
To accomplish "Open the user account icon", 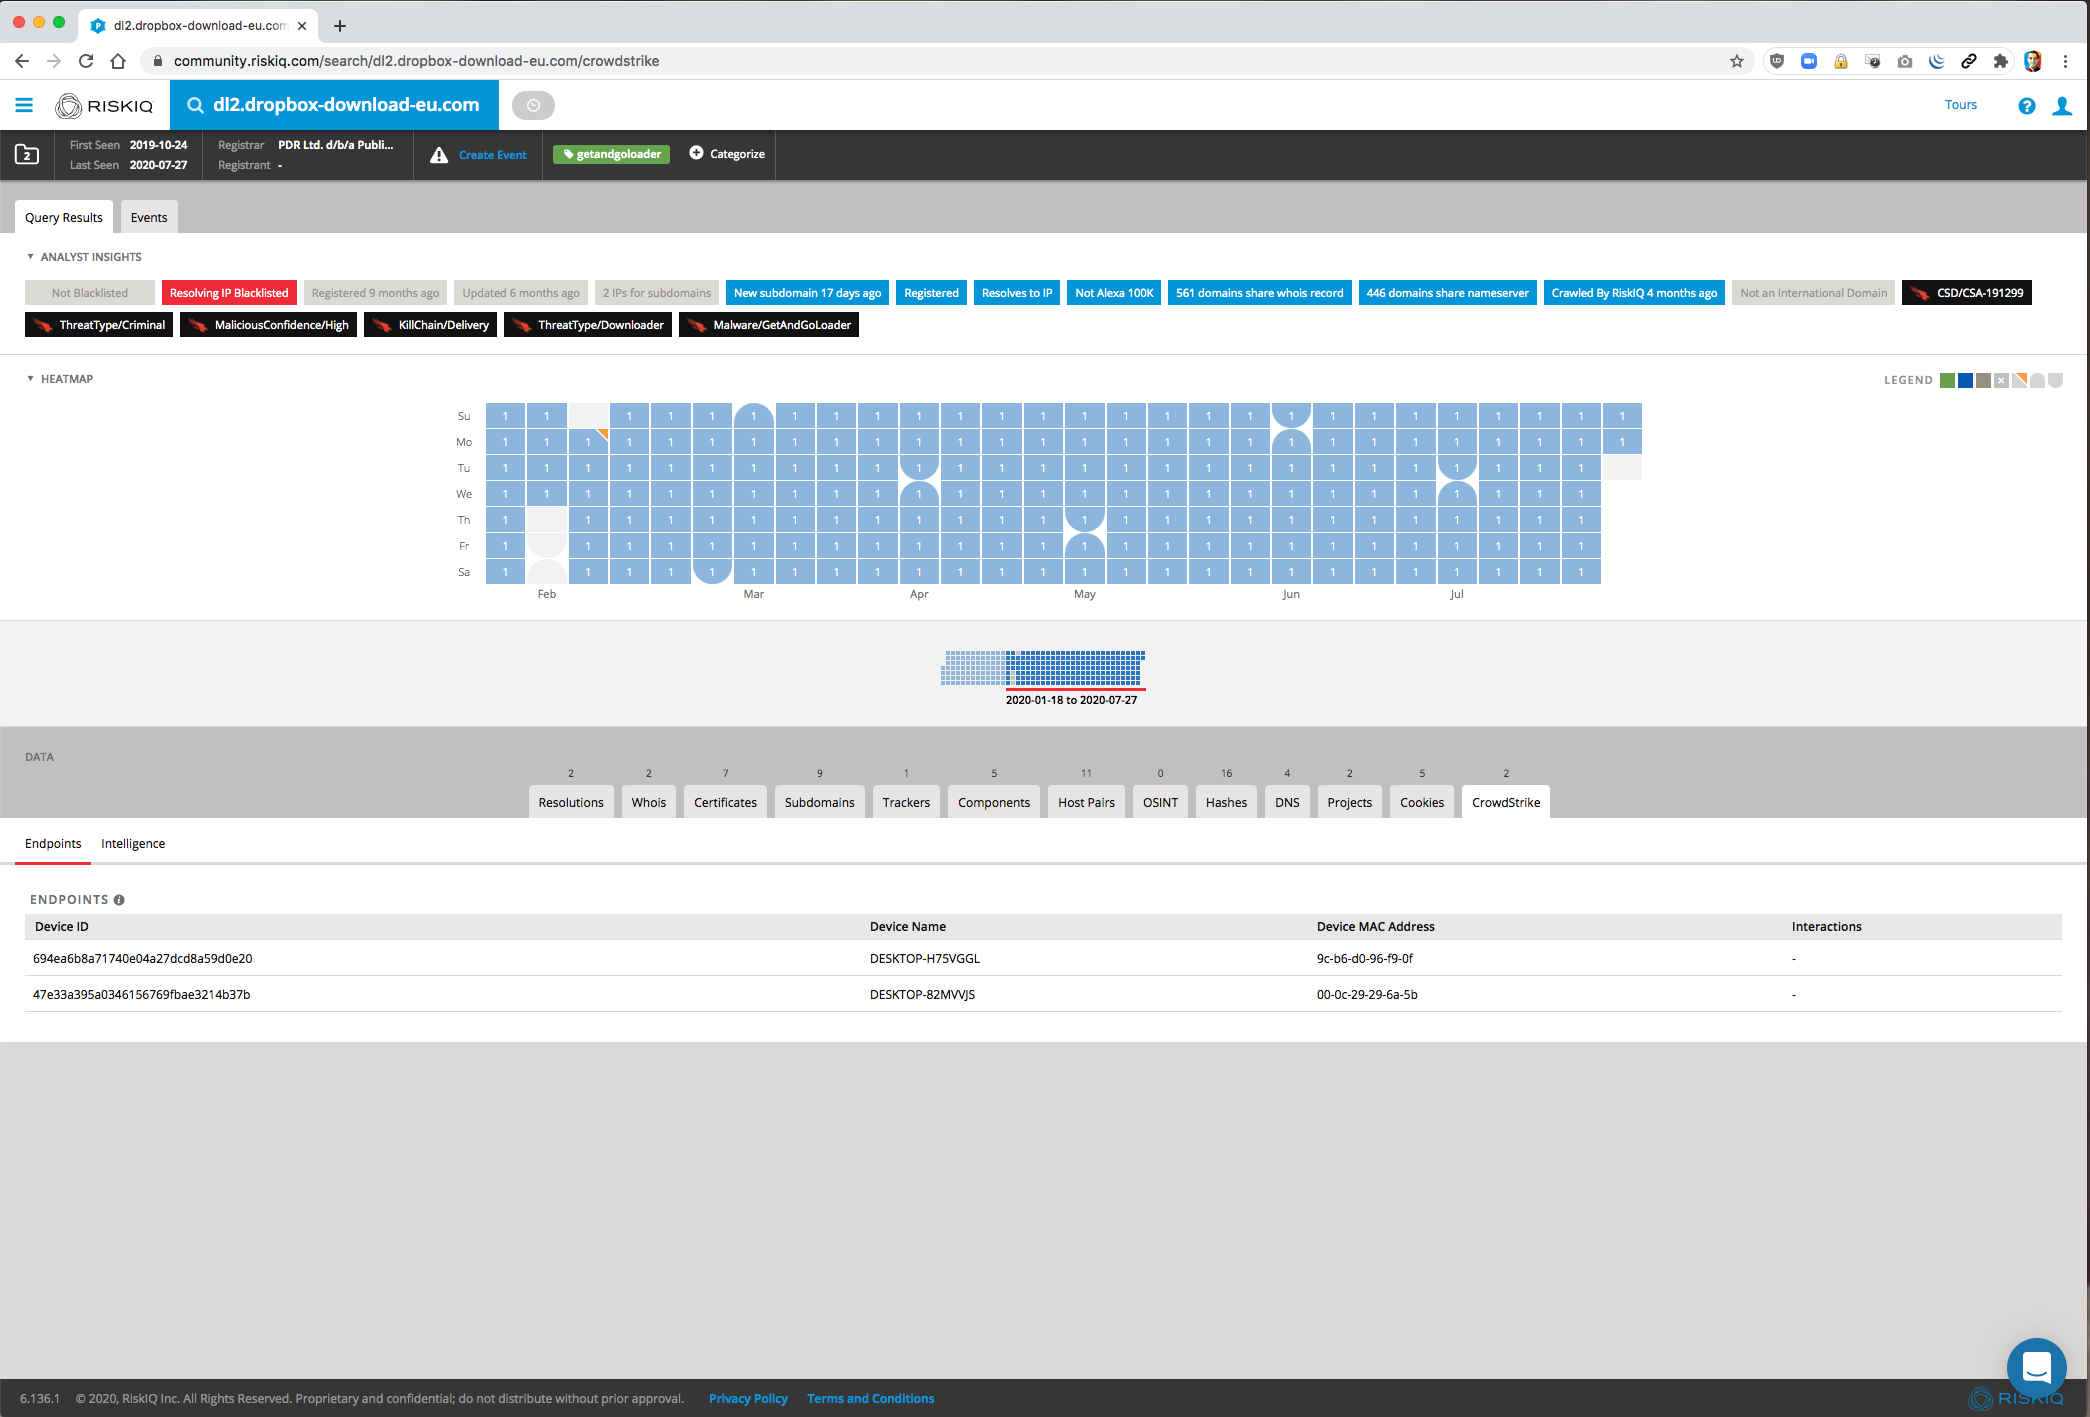I will [x=2062, y=106].
